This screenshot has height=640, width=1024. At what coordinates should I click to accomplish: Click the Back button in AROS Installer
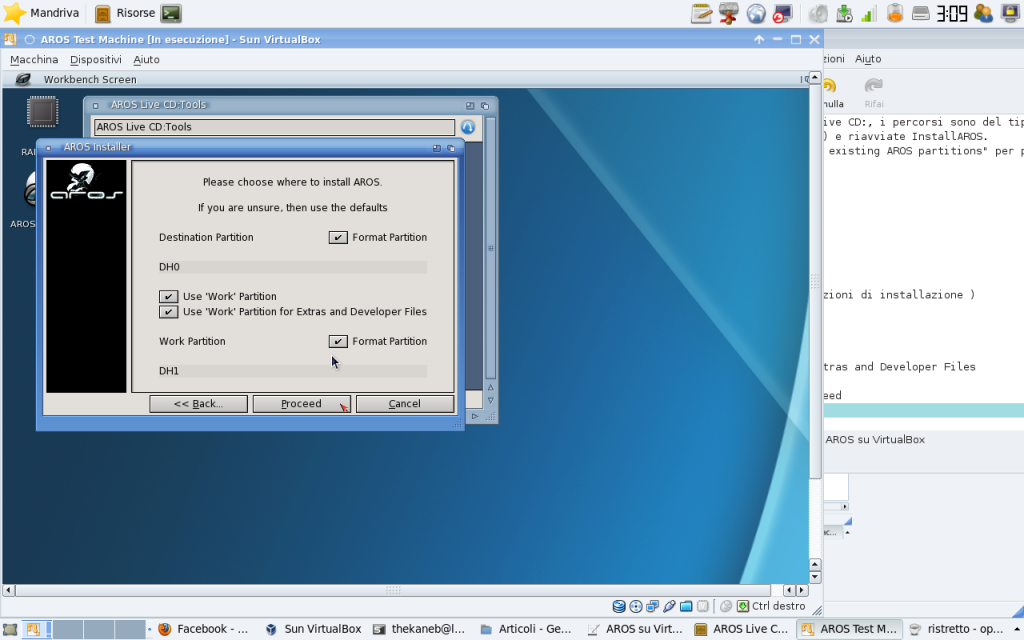[198, 403]
